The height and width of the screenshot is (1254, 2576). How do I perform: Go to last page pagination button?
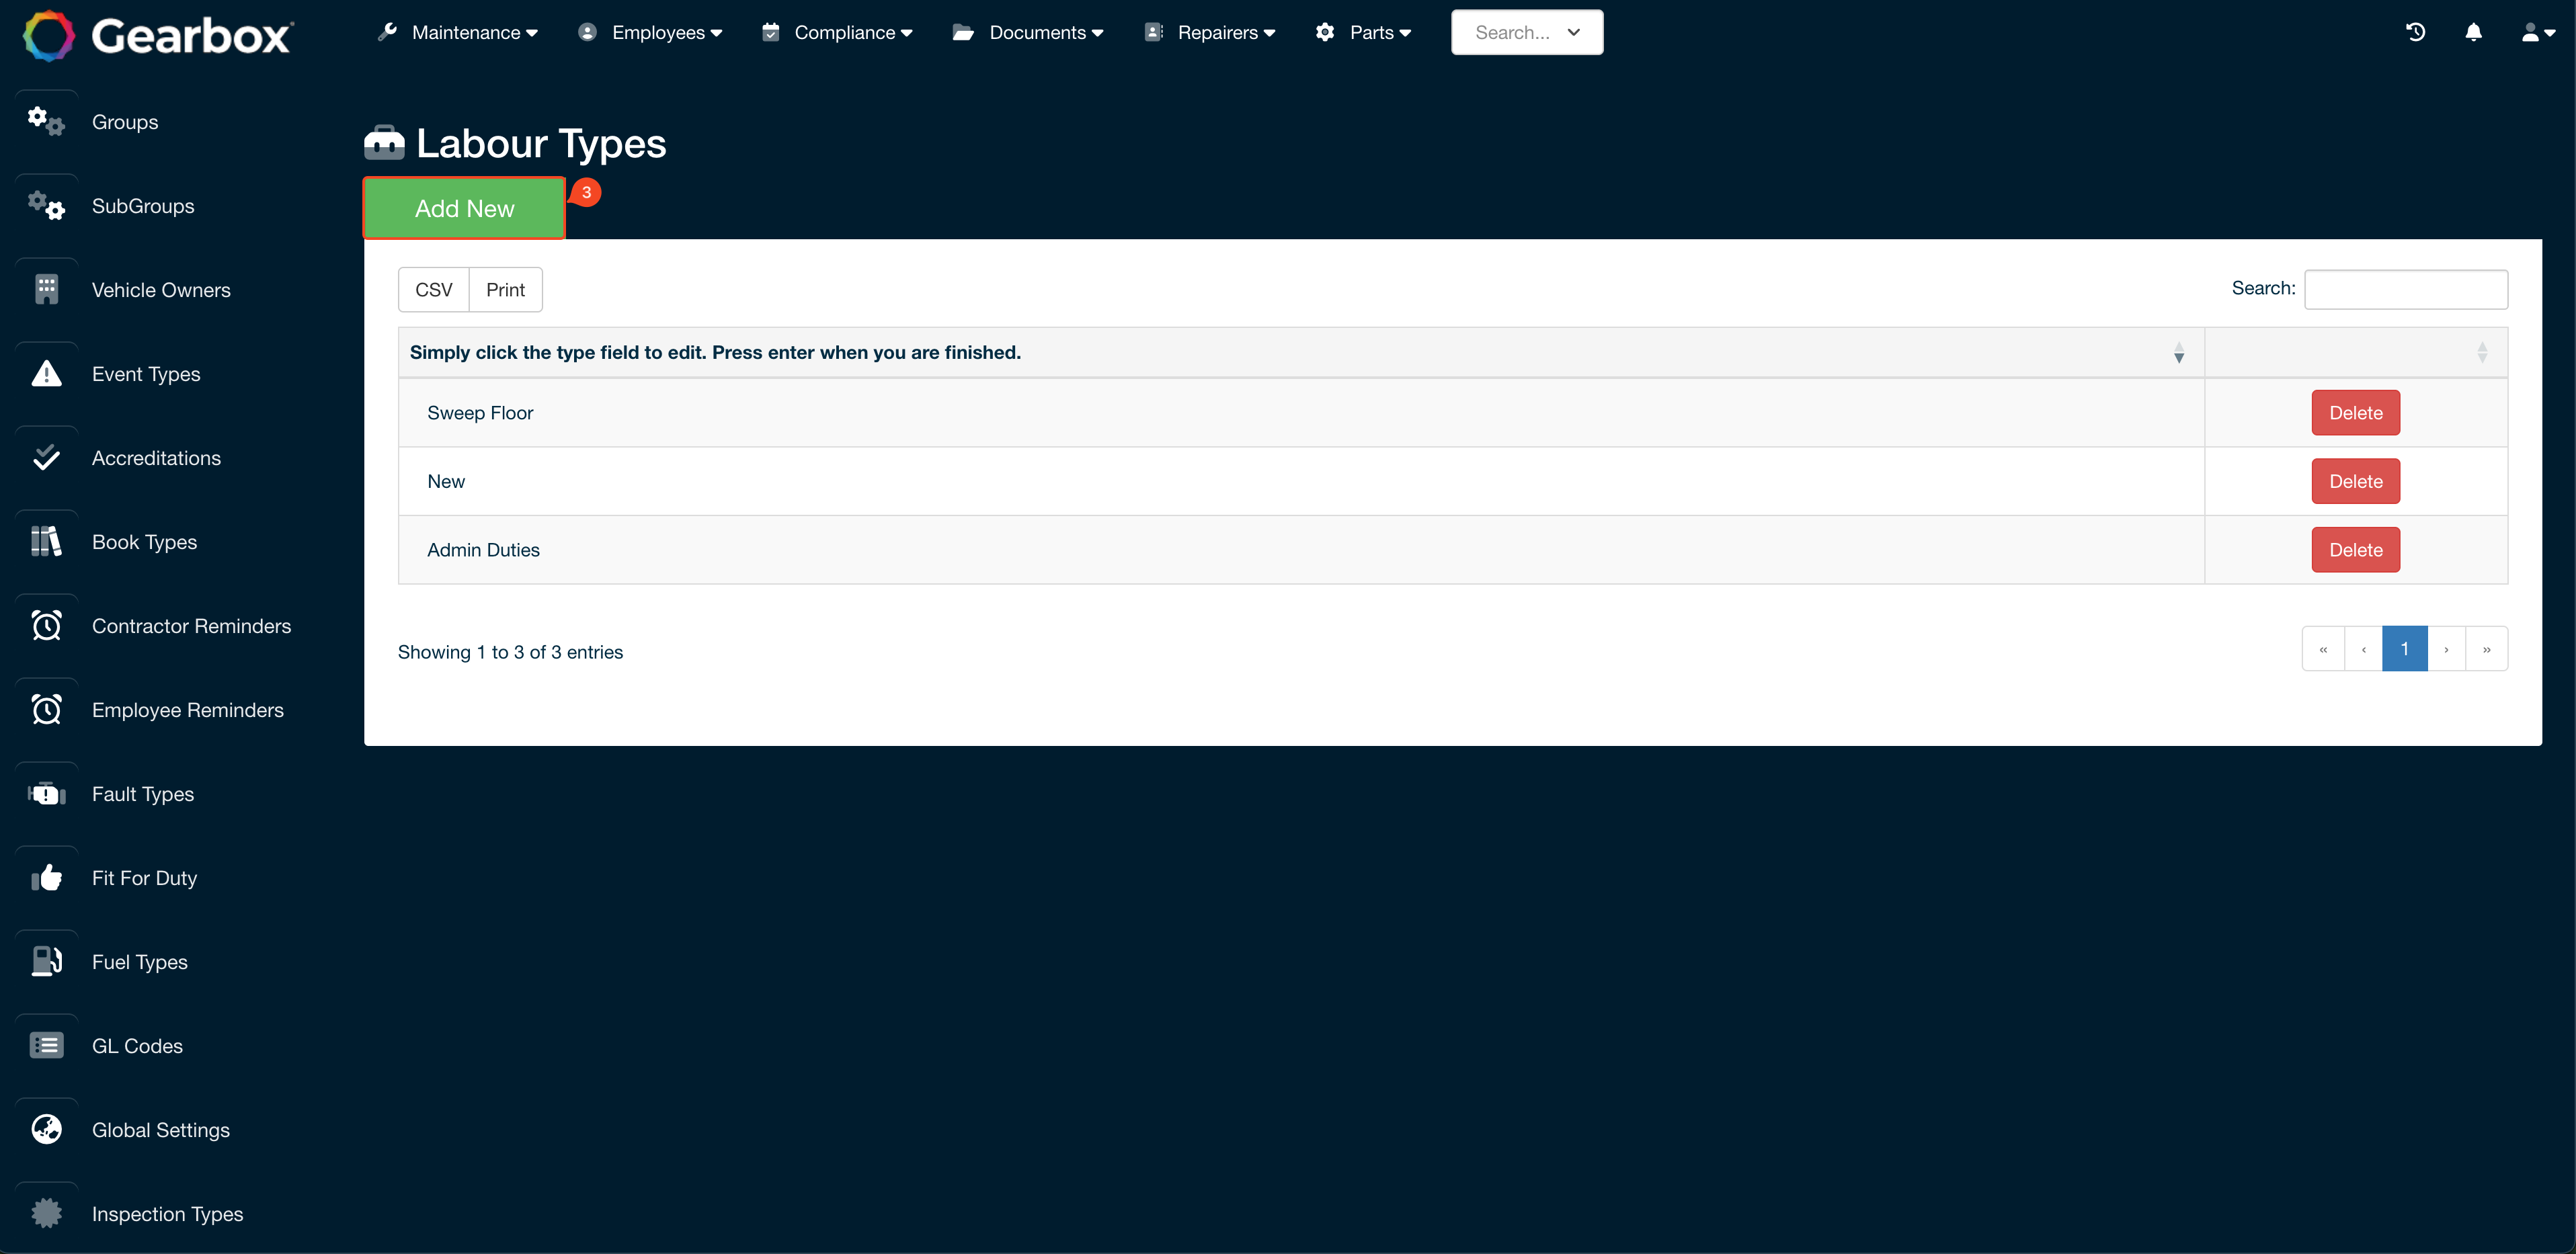(x=2486, y=648)
